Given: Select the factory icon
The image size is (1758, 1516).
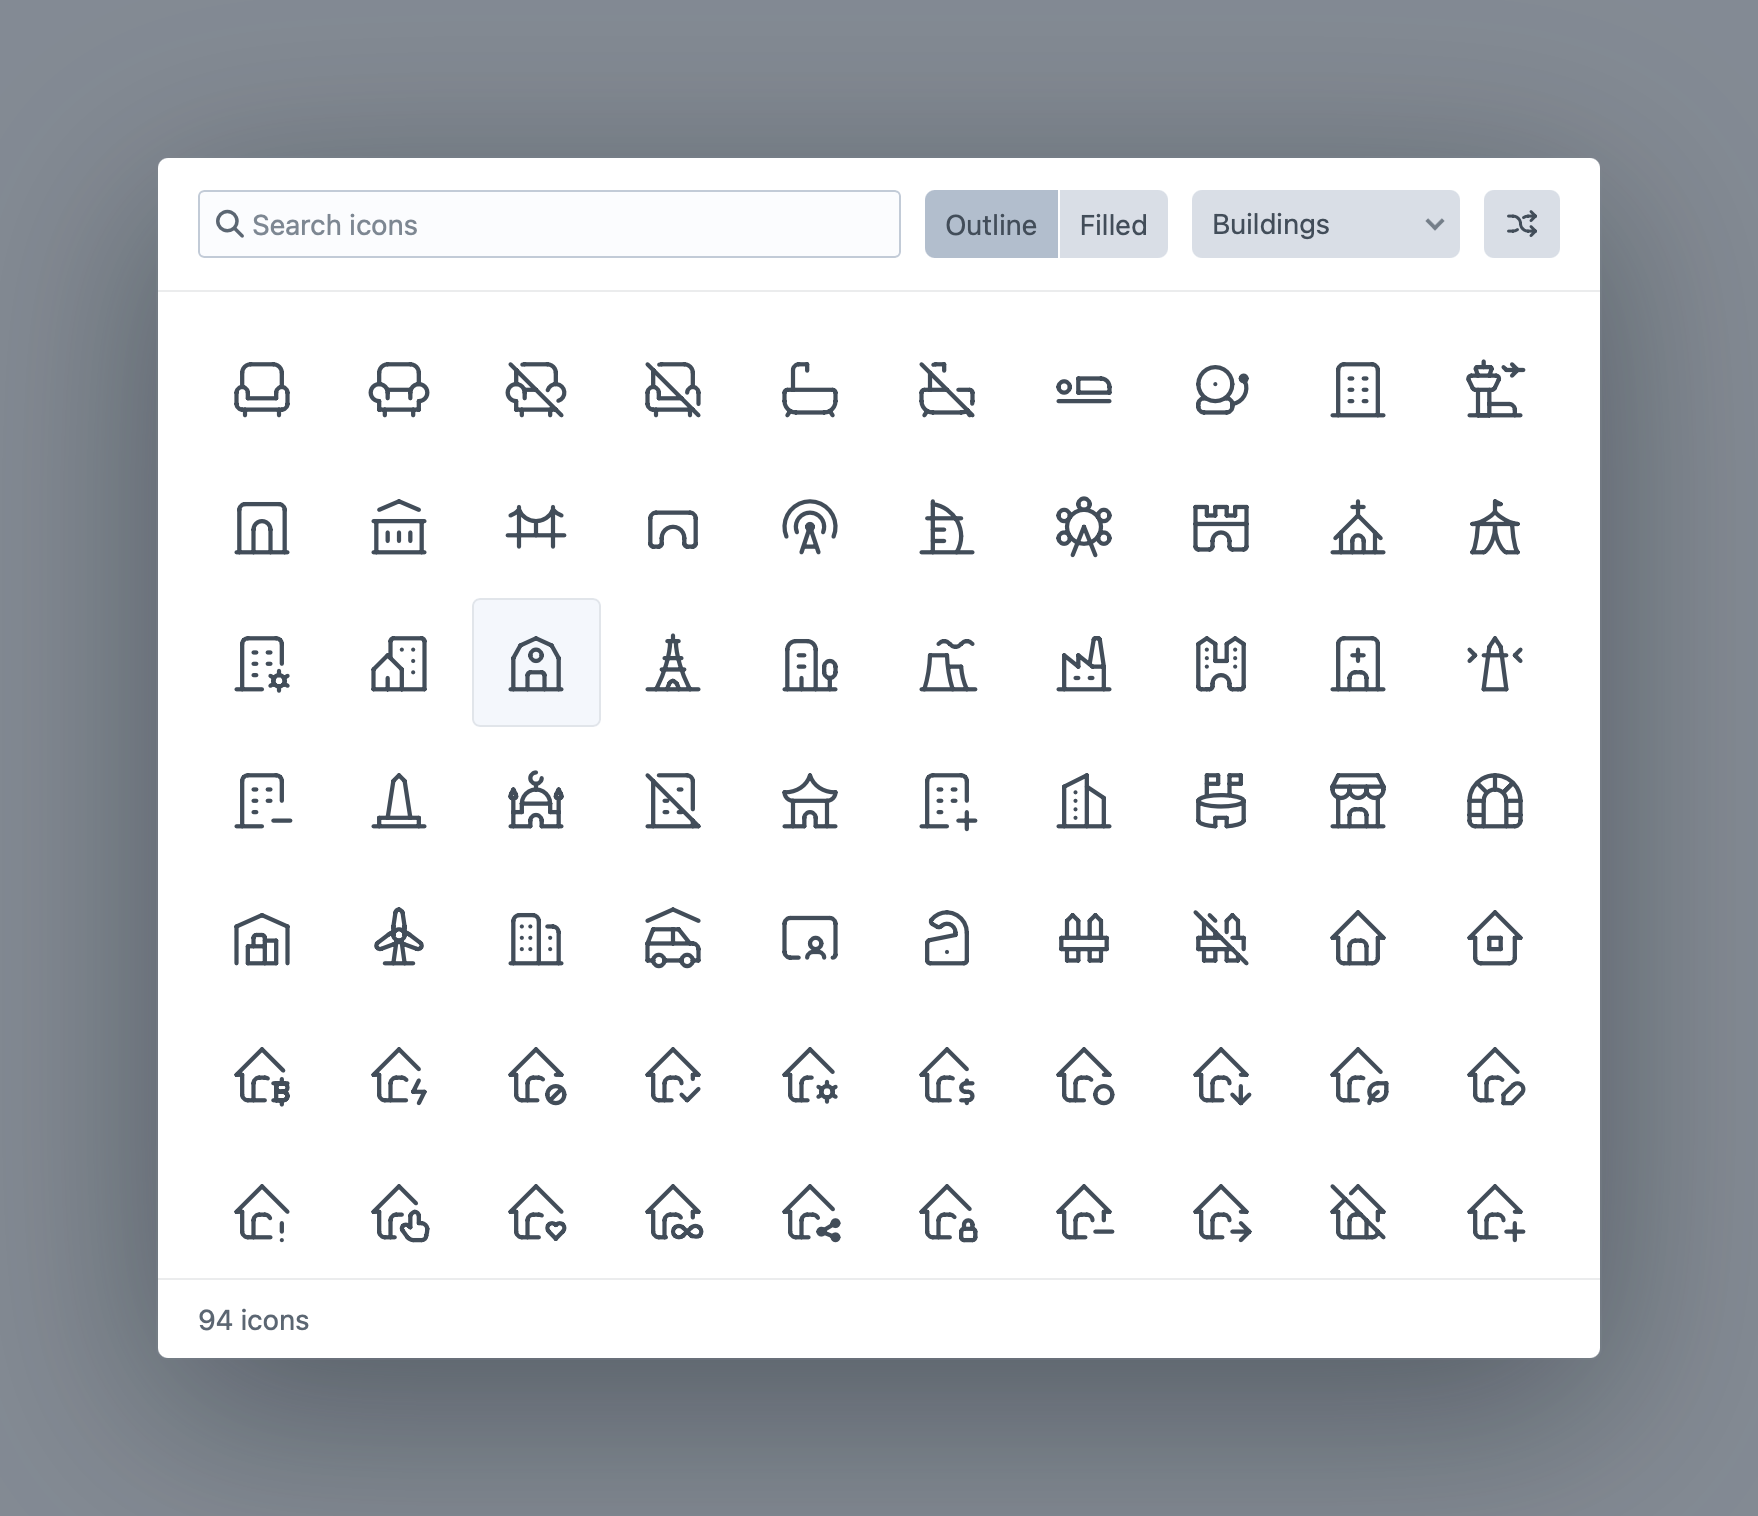Looking at the screenshot, I should (x=1084, y=663).
